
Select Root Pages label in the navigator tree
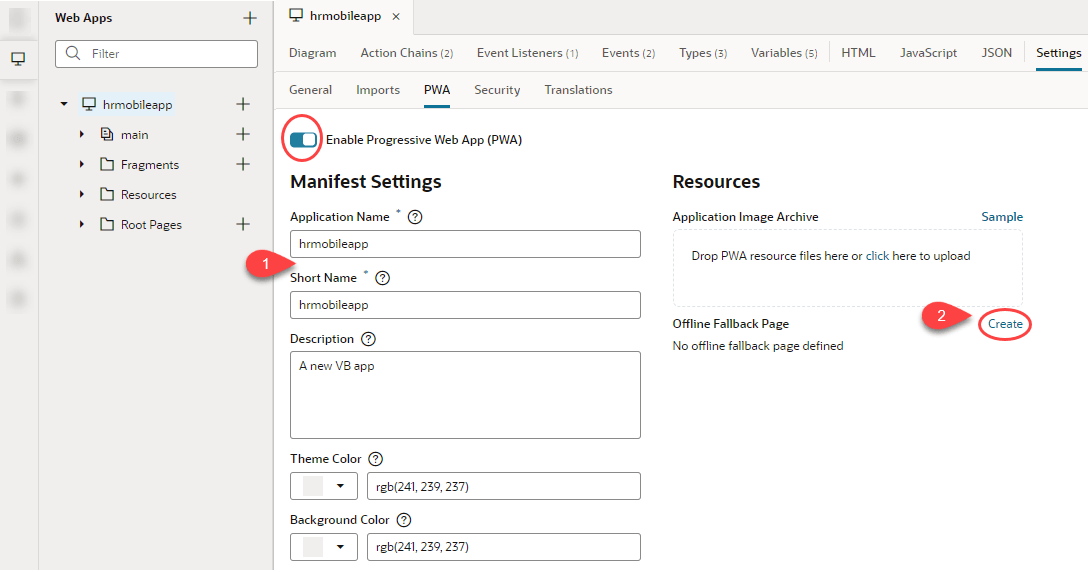click(151, 224)
